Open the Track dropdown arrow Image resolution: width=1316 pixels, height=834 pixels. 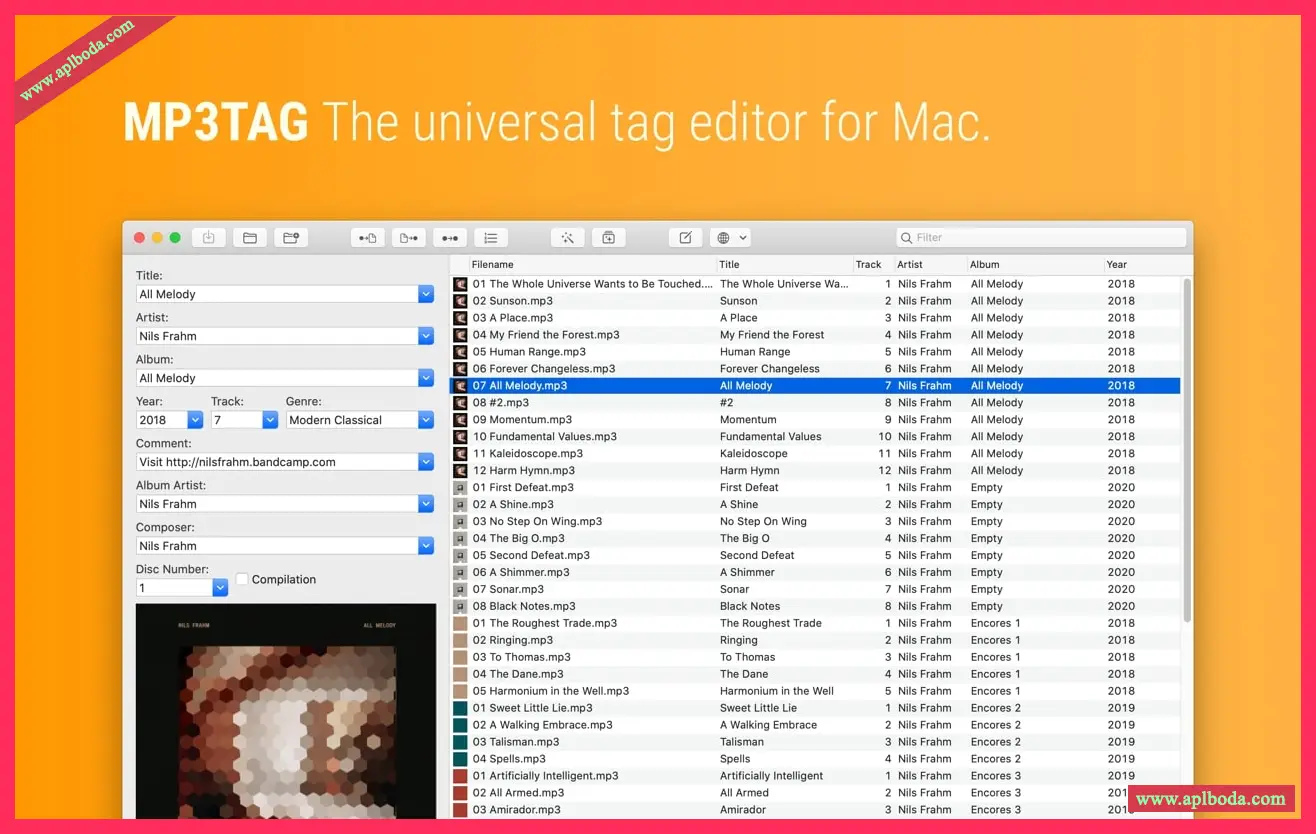pos(270,420)
